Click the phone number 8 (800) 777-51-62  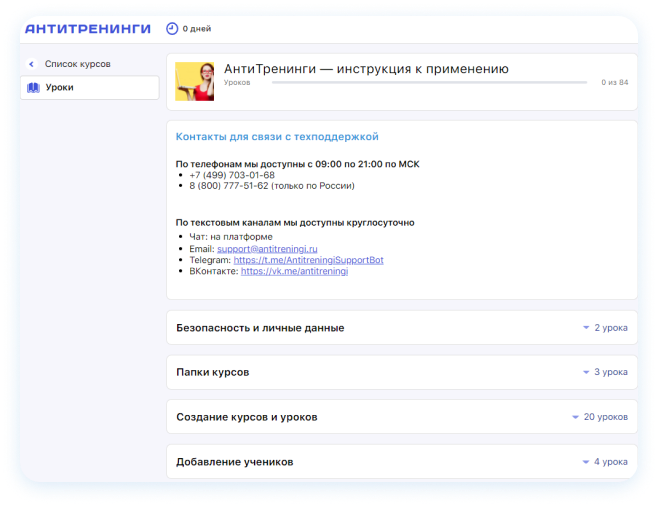[229, 185]
